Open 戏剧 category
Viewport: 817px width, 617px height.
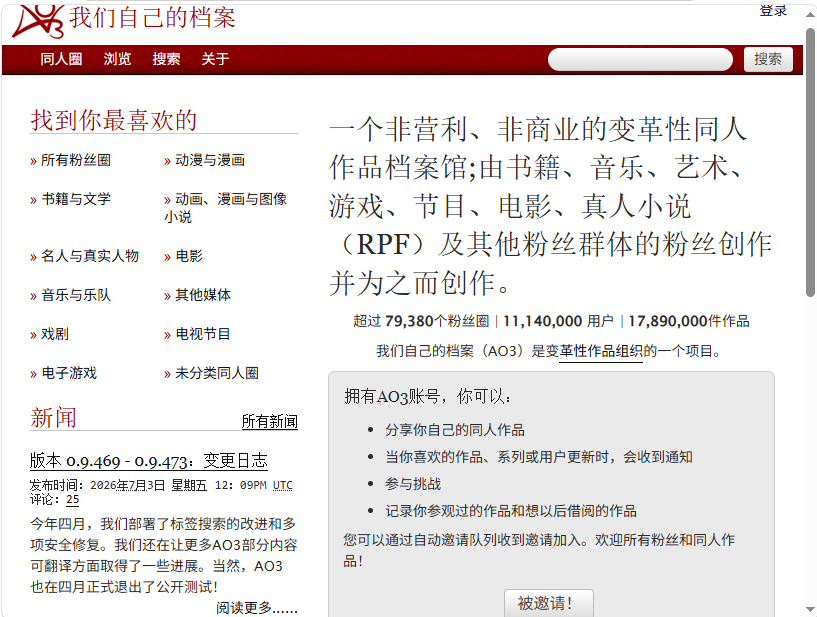tap(55, 334)
